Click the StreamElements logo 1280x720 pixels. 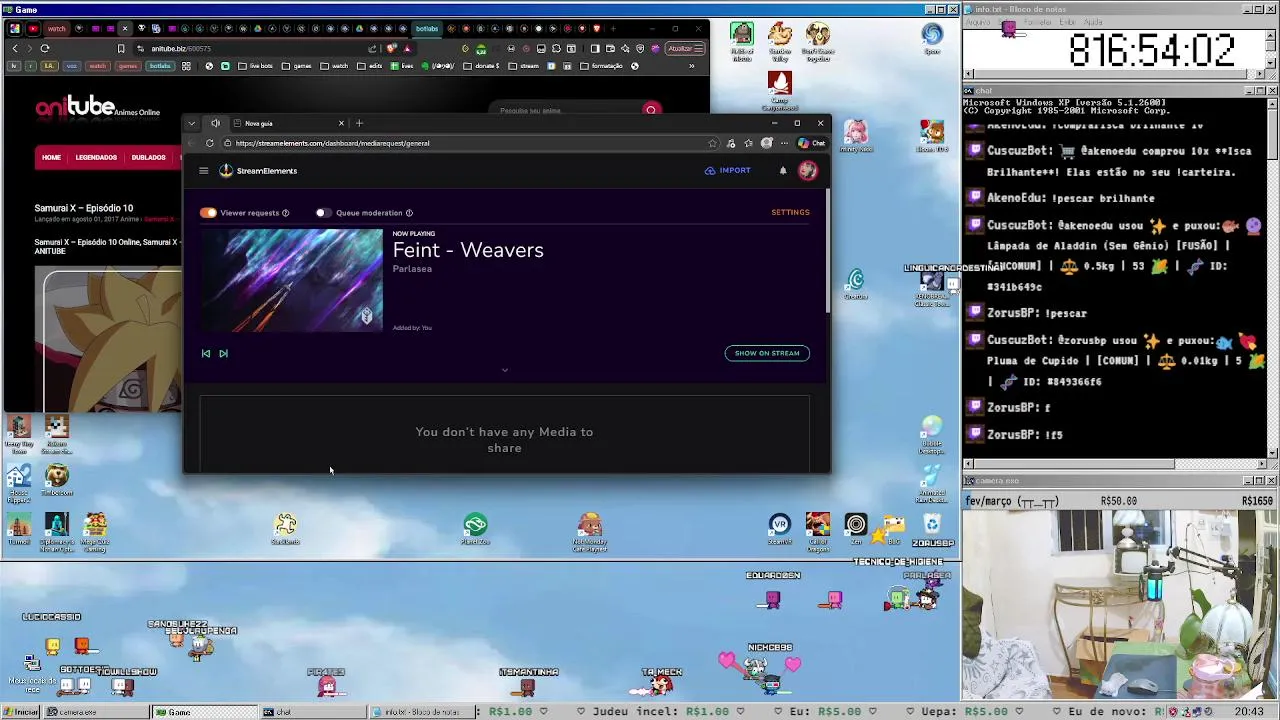tap(258, 171)
